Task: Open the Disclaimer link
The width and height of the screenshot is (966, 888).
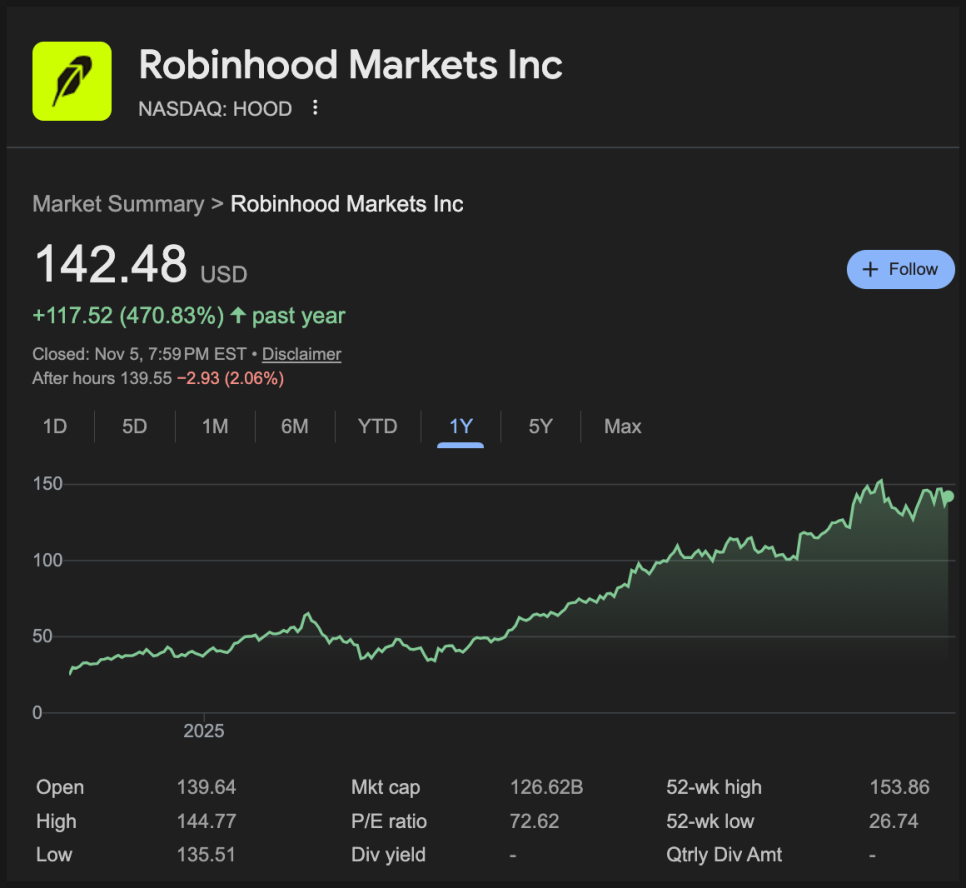Action: pos(301,354)
